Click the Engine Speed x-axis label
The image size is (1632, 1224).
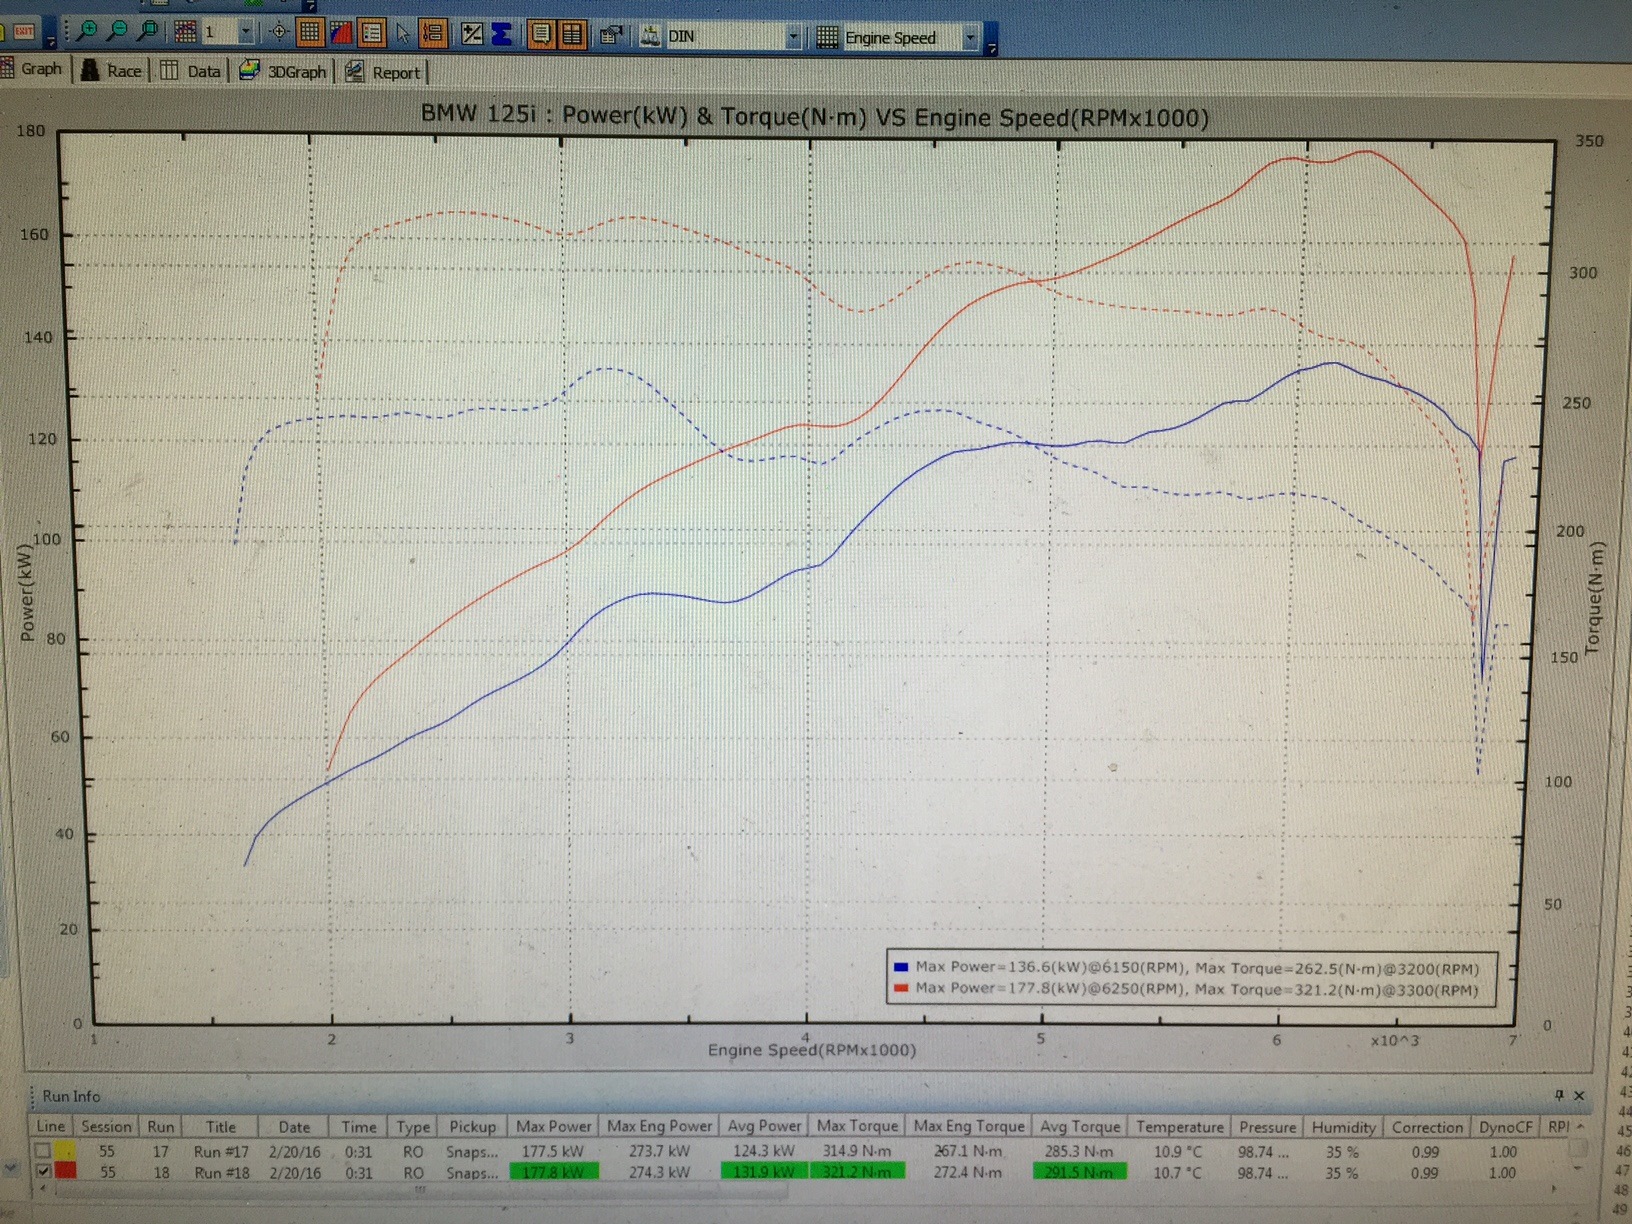[x=811, y=1050]
